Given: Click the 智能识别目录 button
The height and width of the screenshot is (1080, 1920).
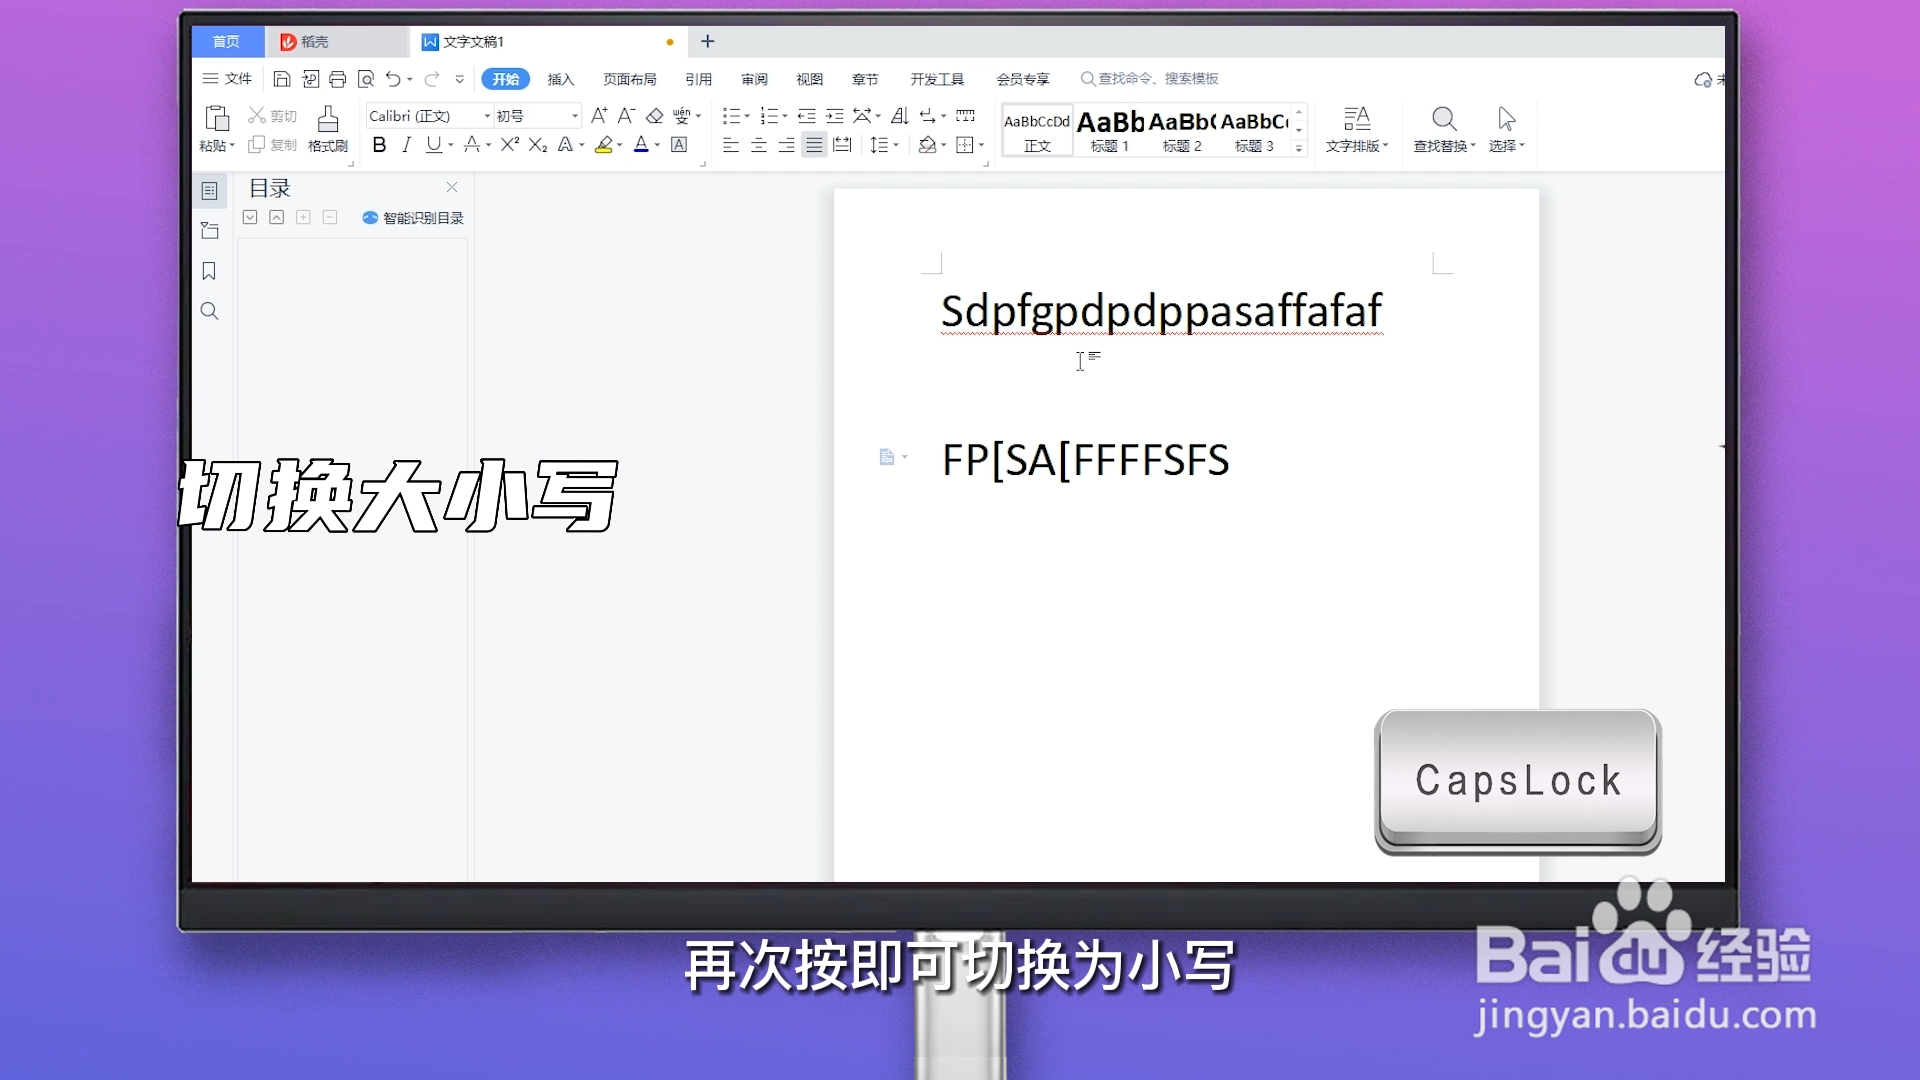Looking at the screenshot, I should coord(413,218).
